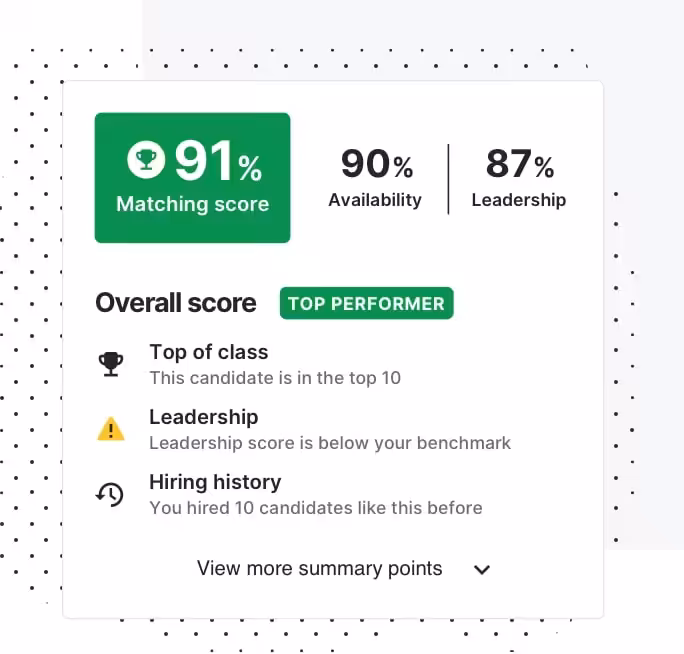Click 'This candidate is in the top 10'
The height and width of the screenshot is (654, 684).
(275, 378)
